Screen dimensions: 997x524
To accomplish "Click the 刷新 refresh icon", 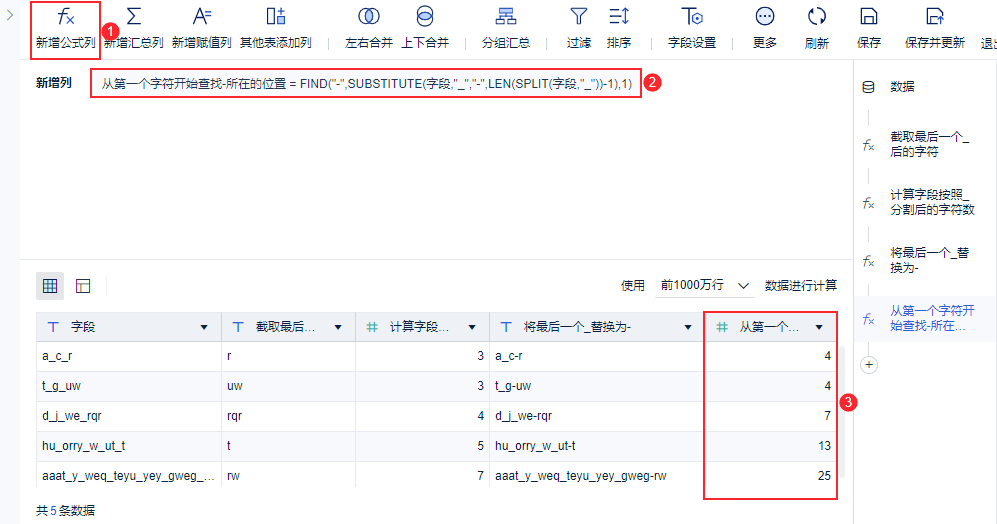I will point(816,17).
